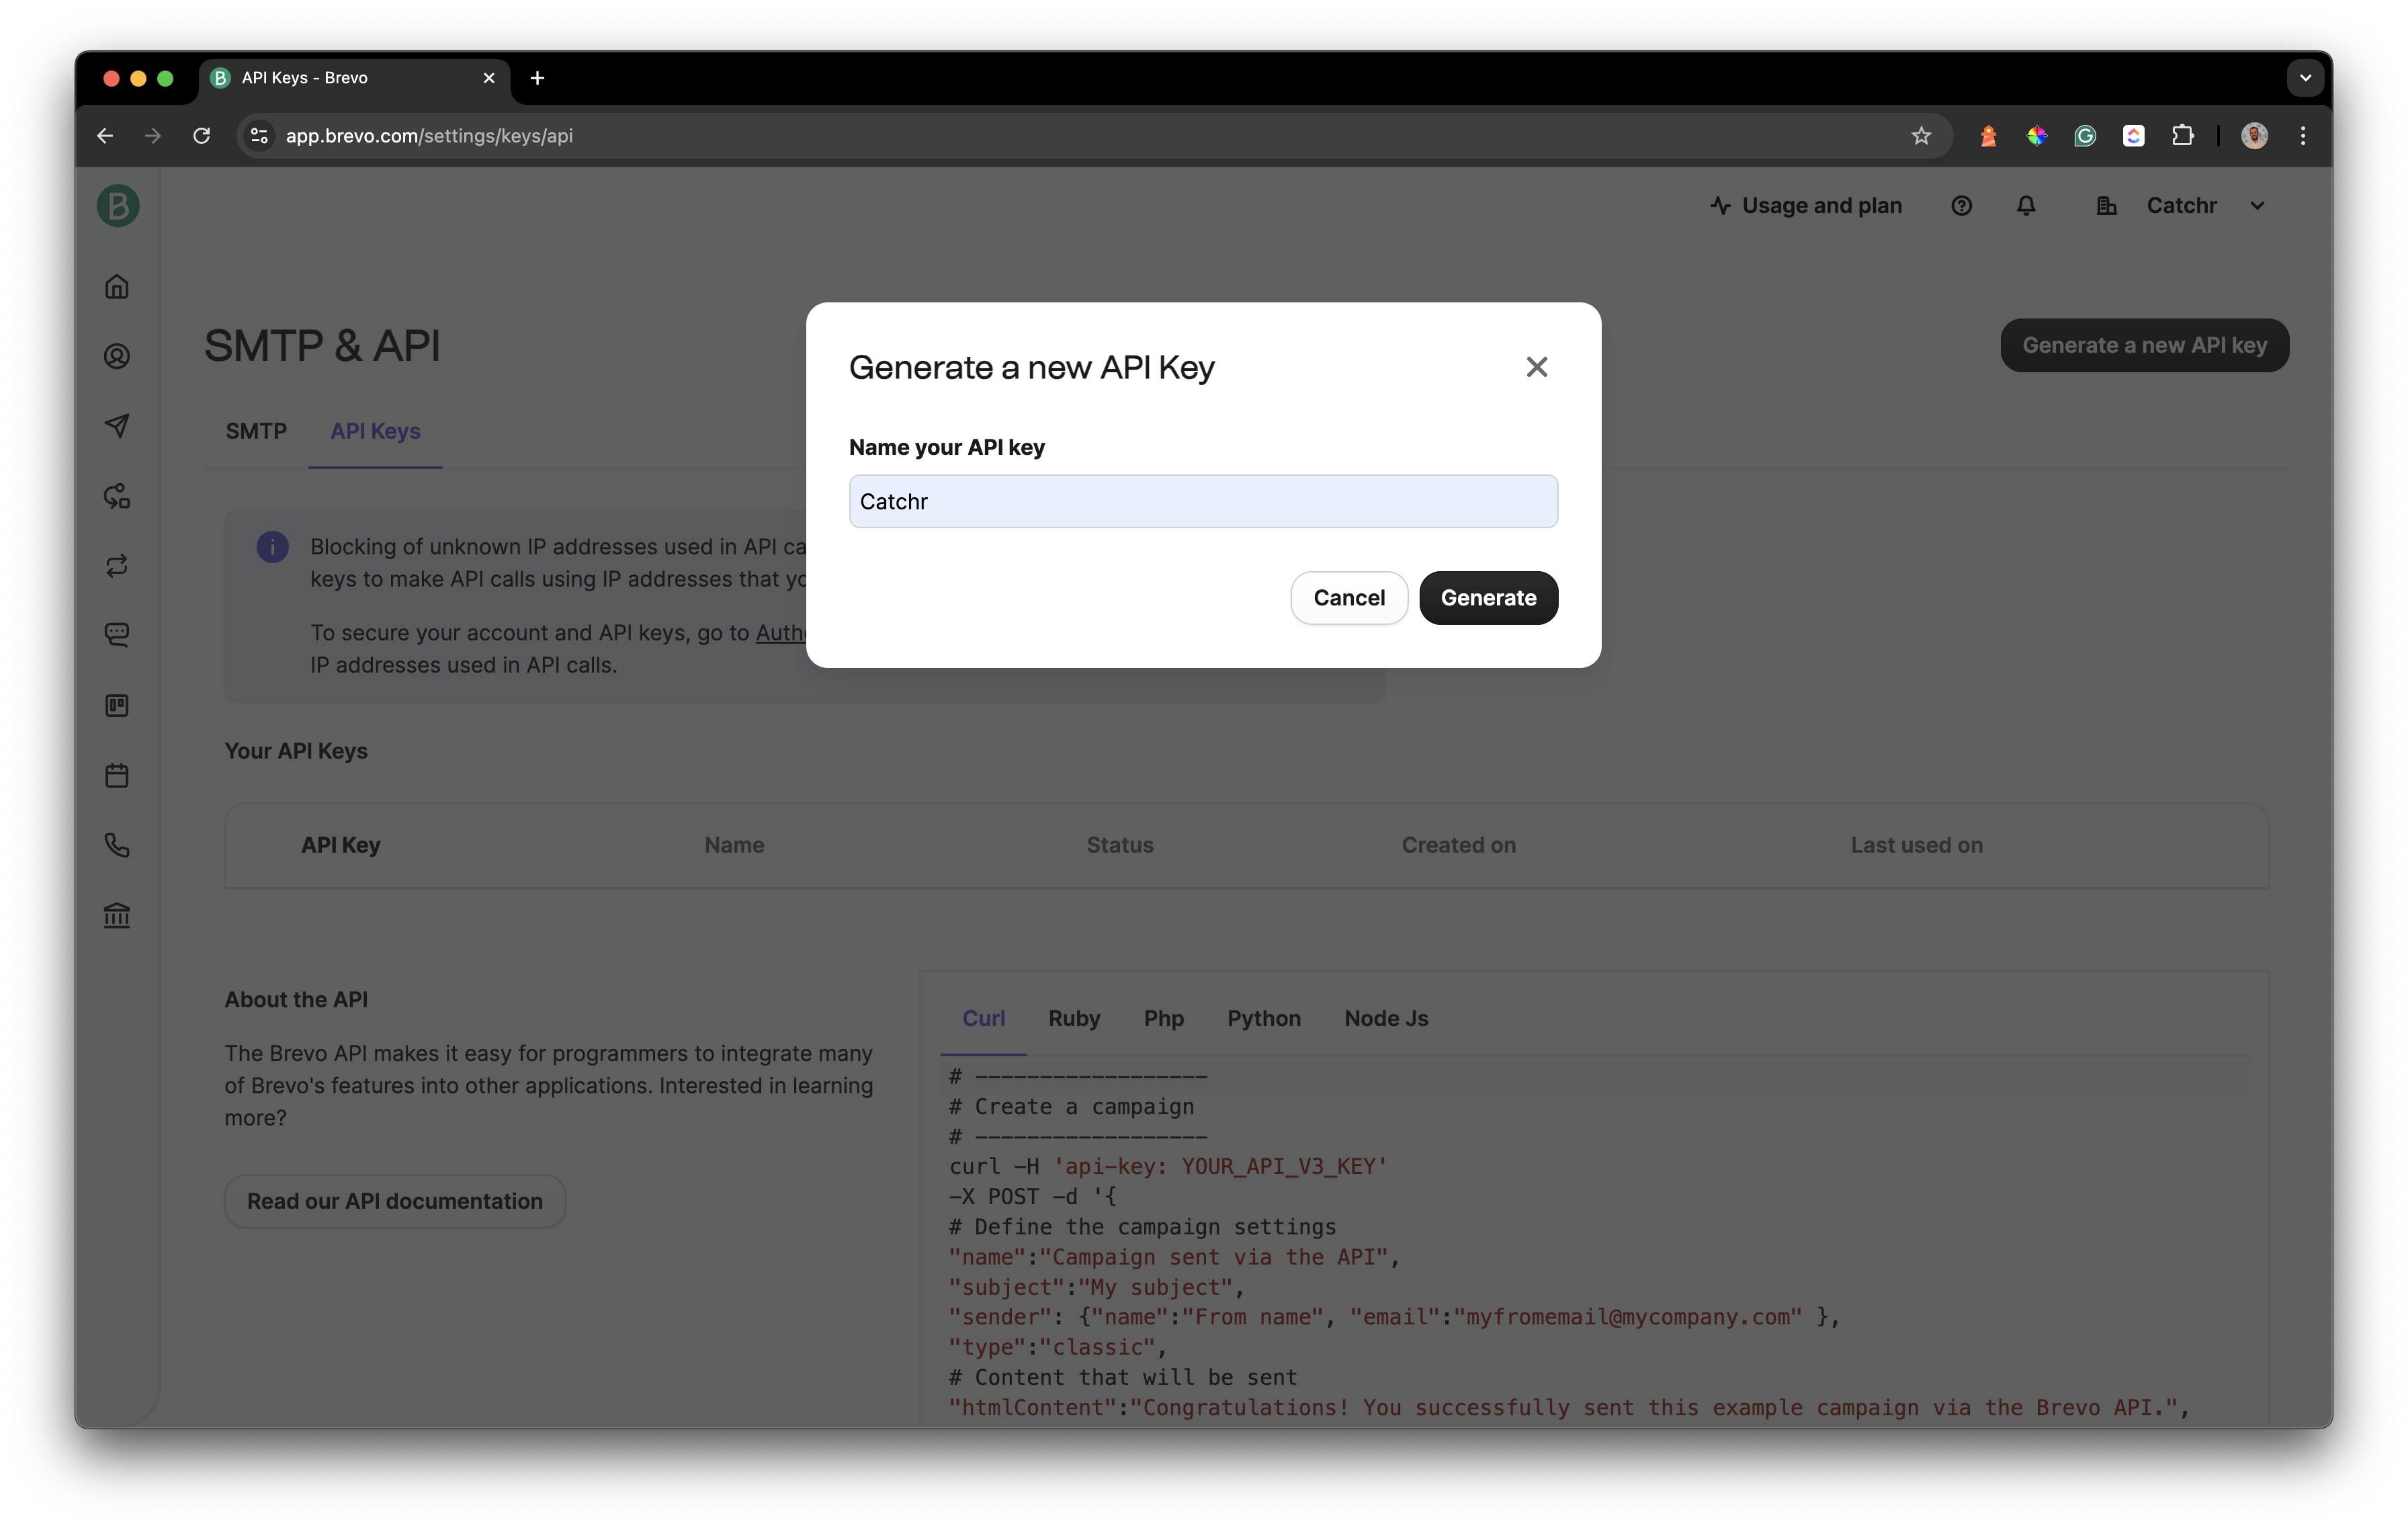Click Generate a new API key button
The height and width of the screenshot is (1528, 2408).
[2144, 345]
